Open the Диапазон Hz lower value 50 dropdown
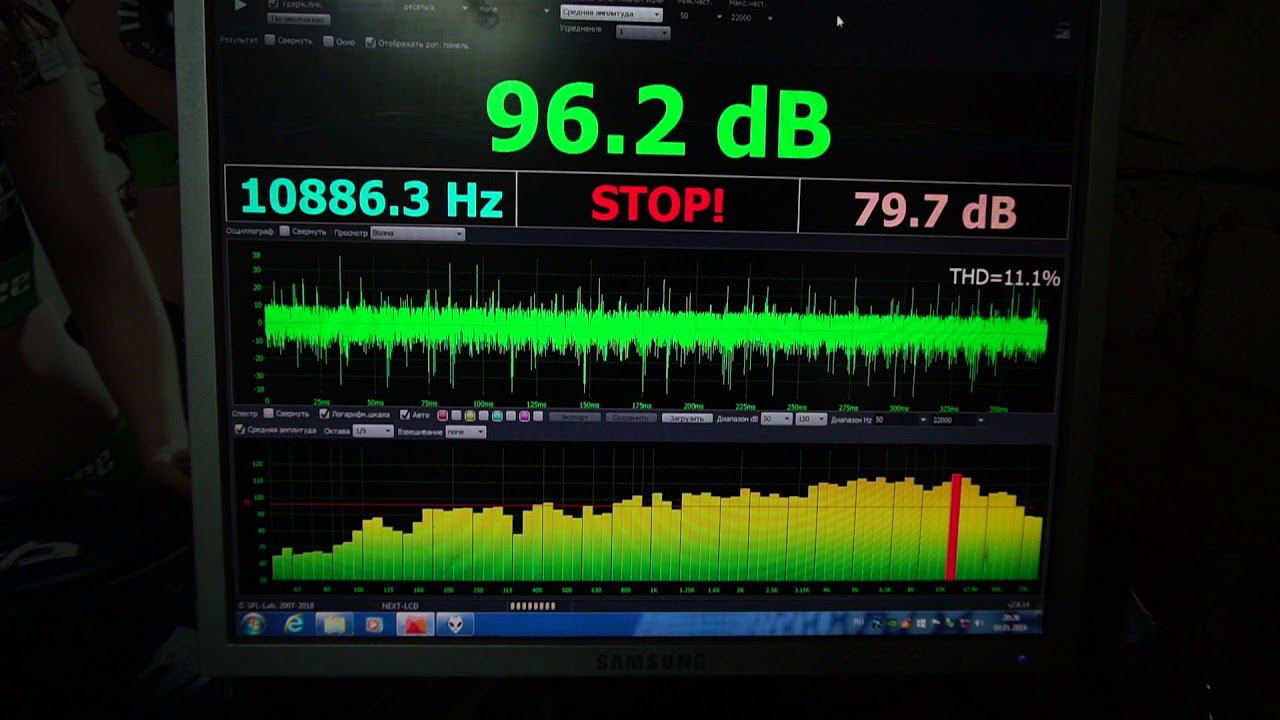Image resolution: width=1280 pixels, height=720 pixels. (901, 420)
